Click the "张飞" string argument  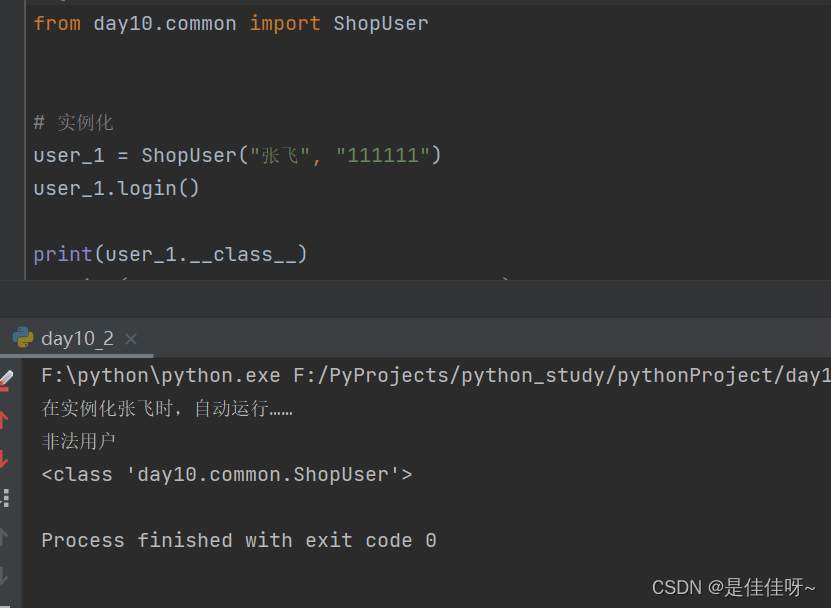coord(280,155)
